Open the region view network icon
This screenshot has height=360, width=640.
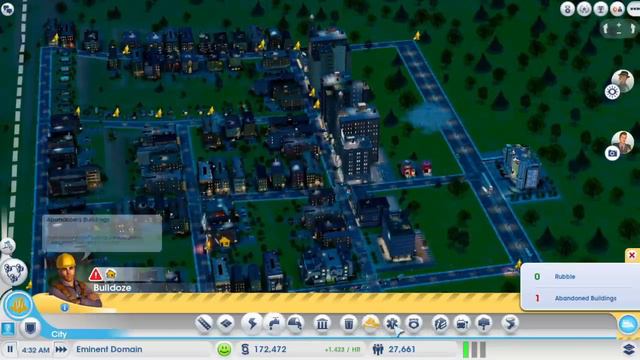[x=13, y=272]
